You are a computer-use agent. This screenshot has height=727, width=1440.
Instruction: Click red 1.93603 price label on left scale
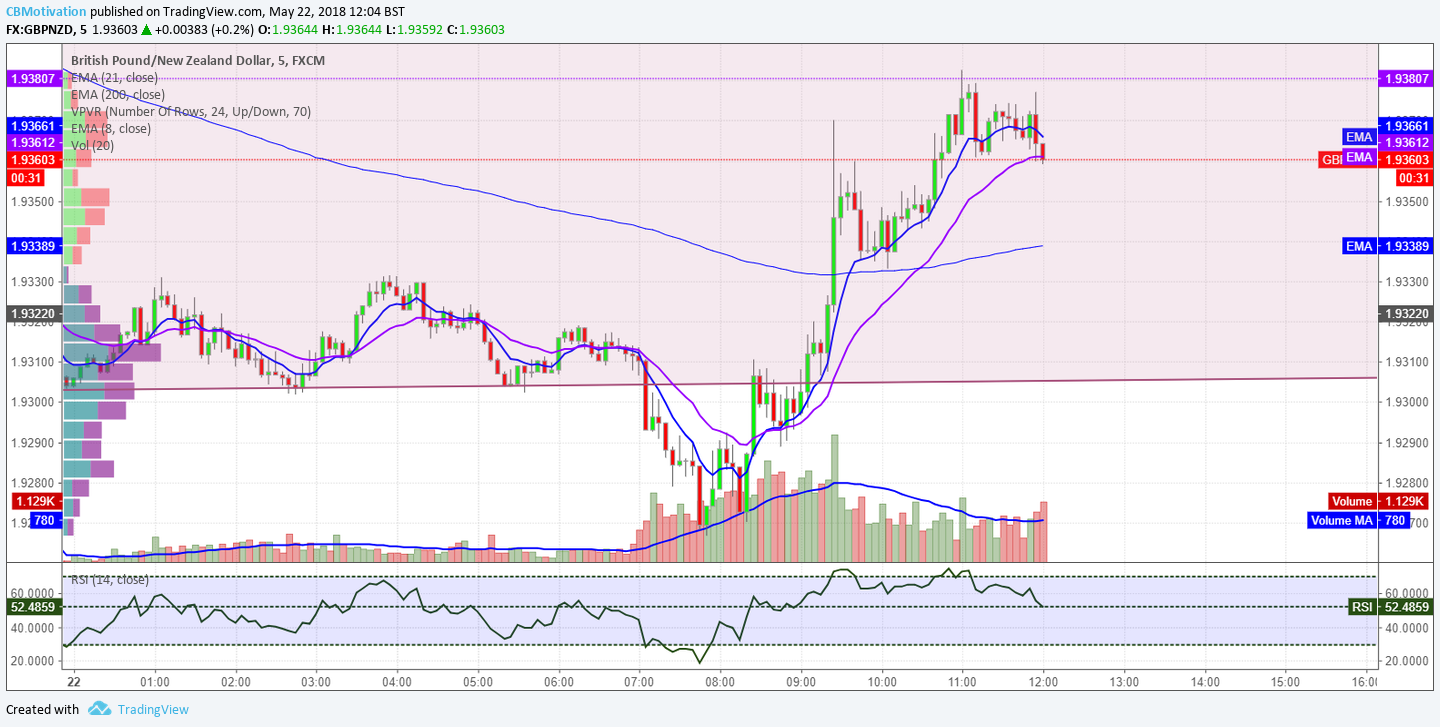(34, 160)
